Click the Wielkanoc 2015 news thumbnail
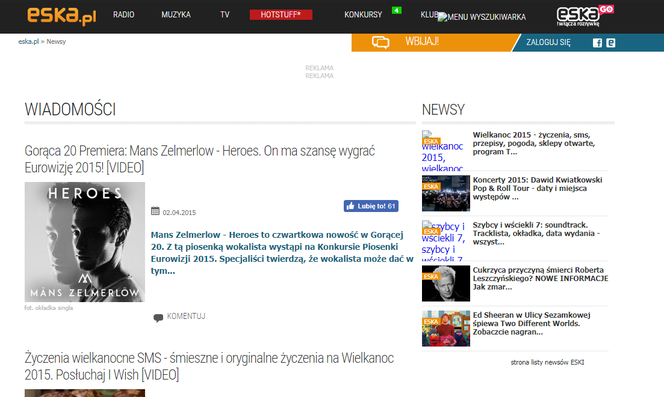Screen dimensions: 664x397 tap(445, 150)
